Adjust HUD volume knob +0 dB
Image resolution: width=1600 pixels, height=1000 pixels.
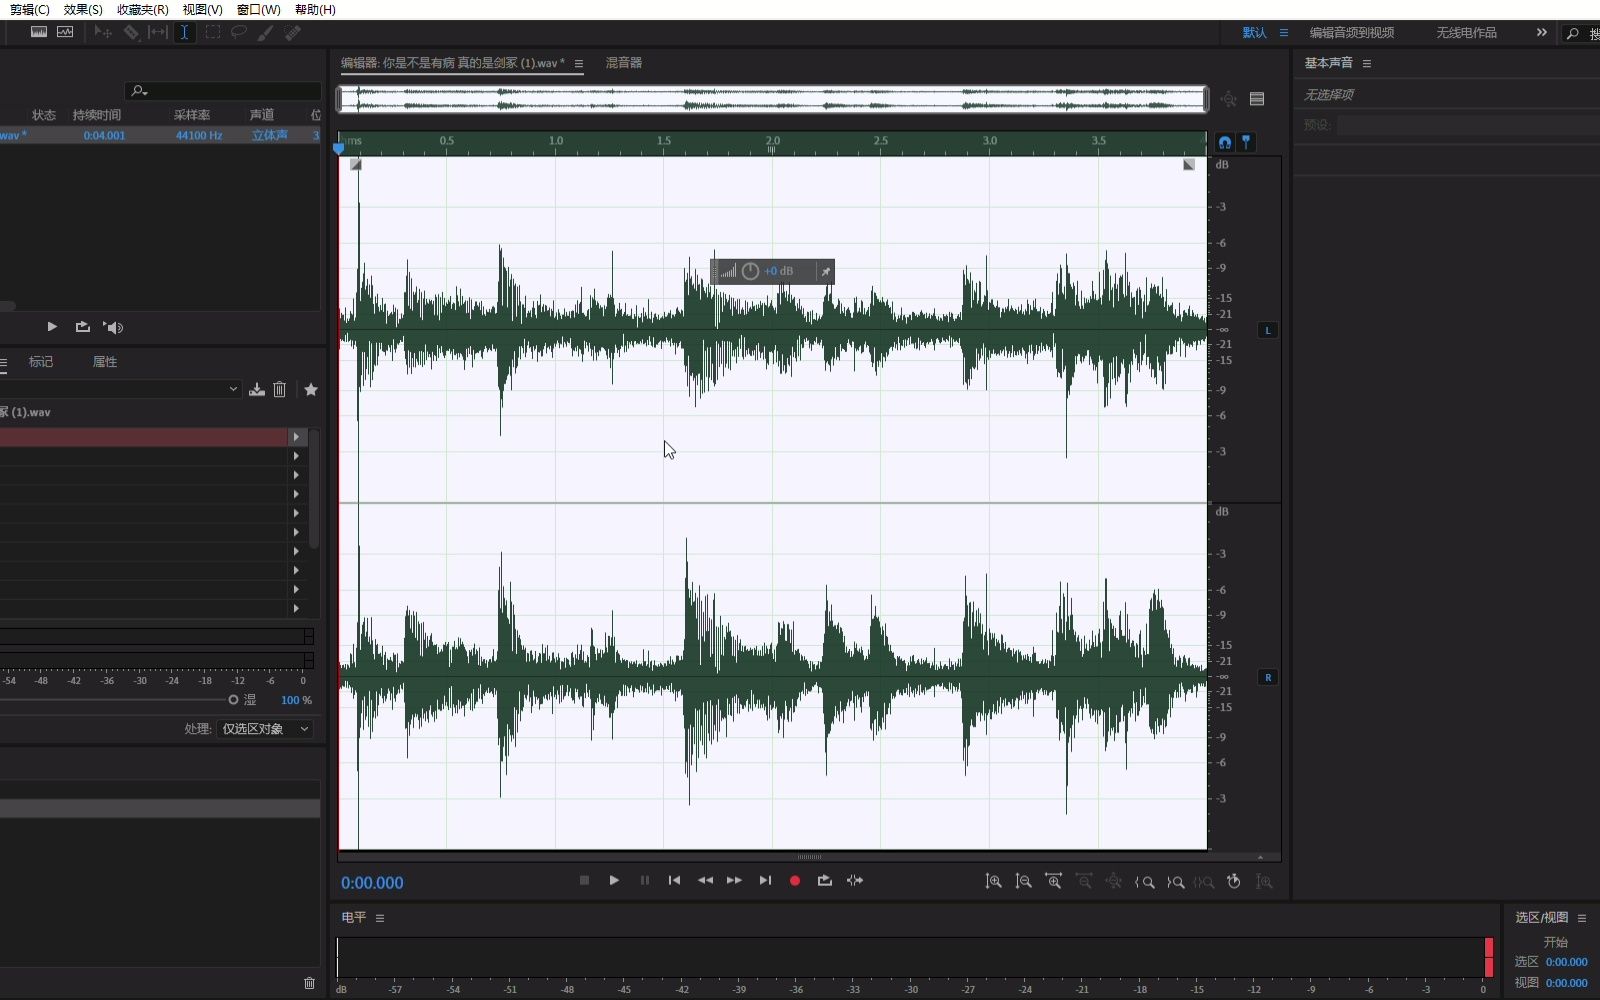click(x=751, y=271)
